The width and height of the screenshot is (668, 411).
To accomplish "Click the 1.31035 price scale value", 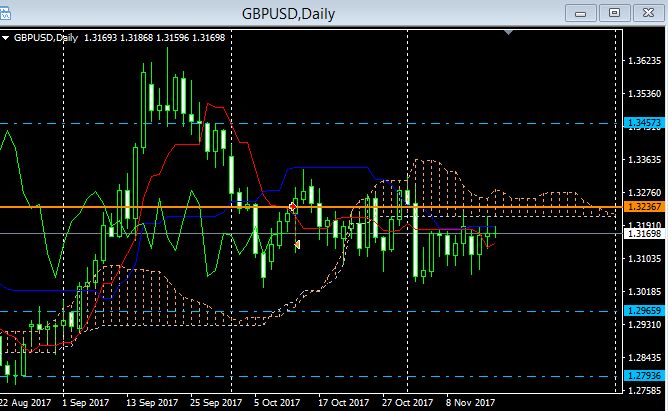I will click(645, 259).
